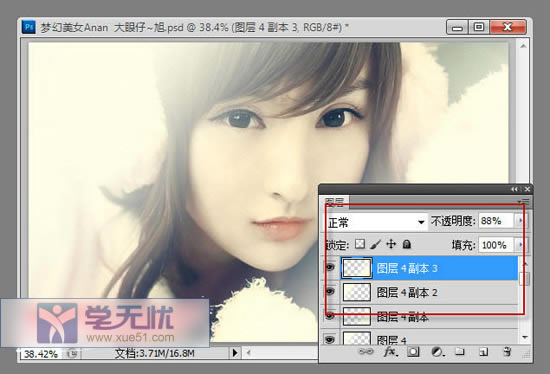Click the link layers icon

366,351
